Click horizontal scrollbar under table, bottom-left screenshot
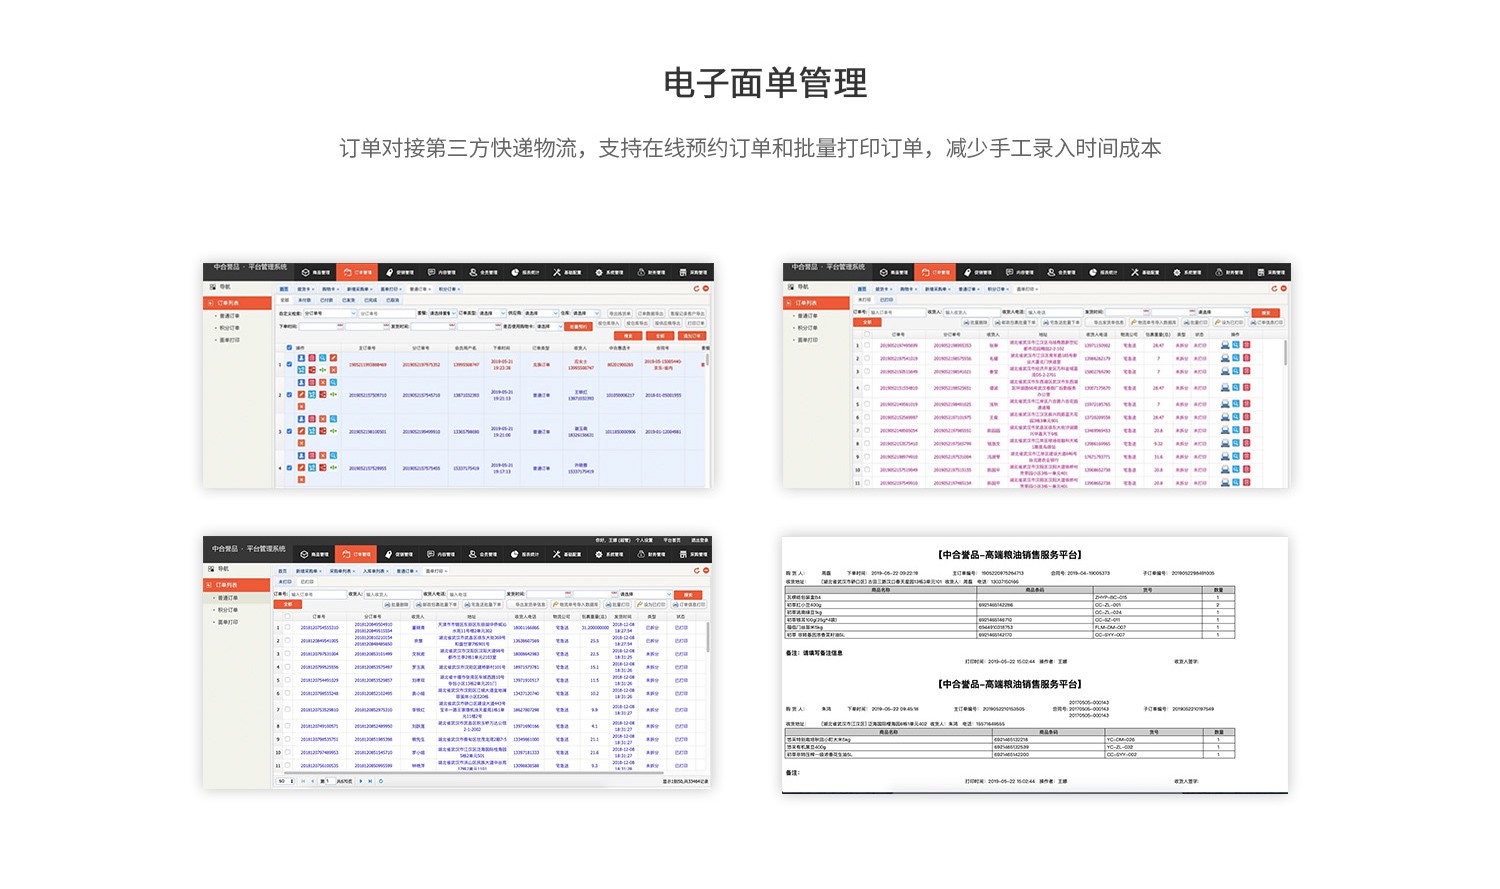This screenshot has width=1500, height=889. [474, 773]
